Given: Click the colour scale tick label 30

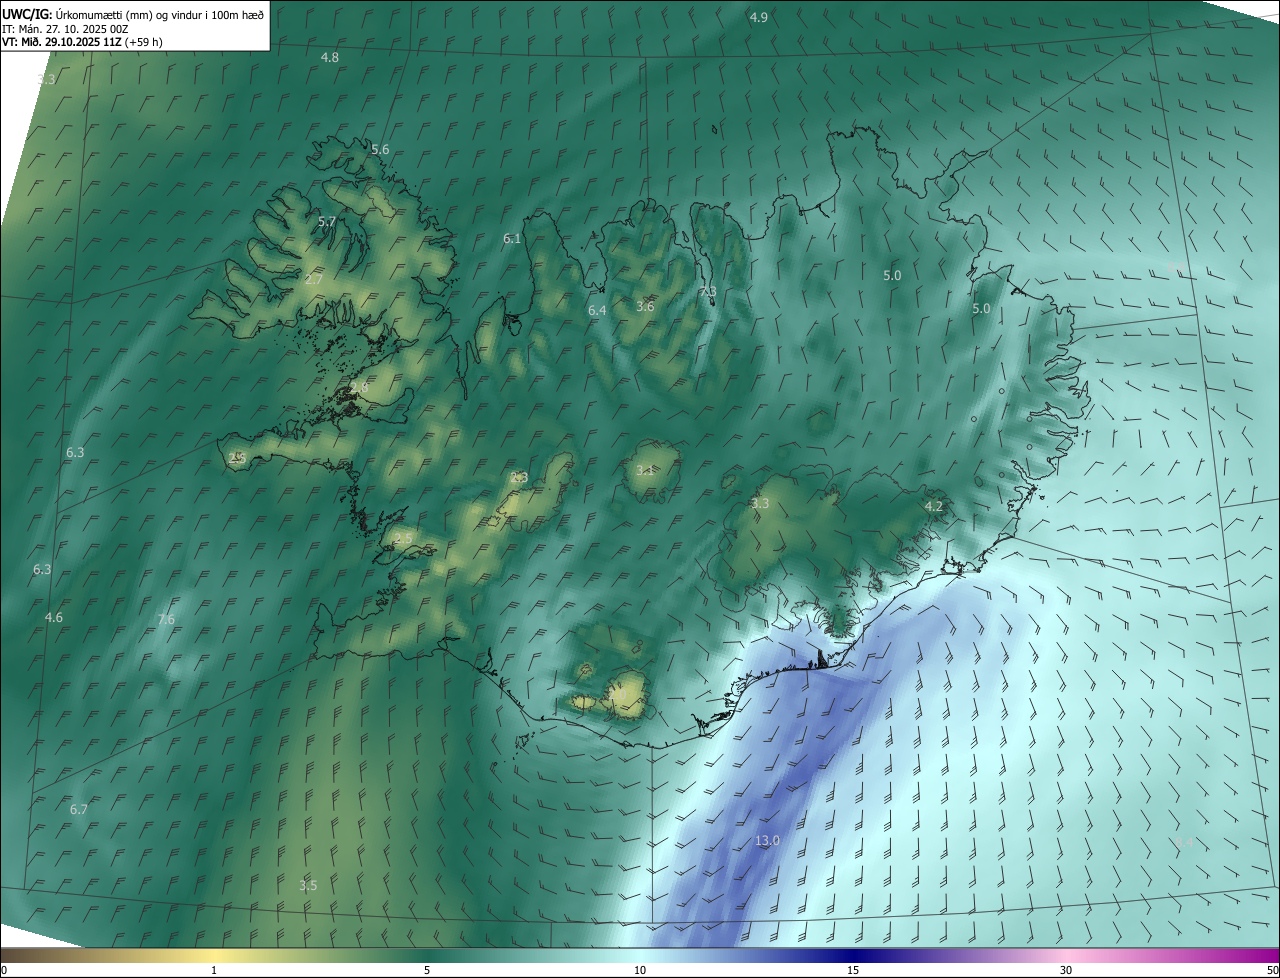Looking at the screenshot, I should coord(1066,970).
